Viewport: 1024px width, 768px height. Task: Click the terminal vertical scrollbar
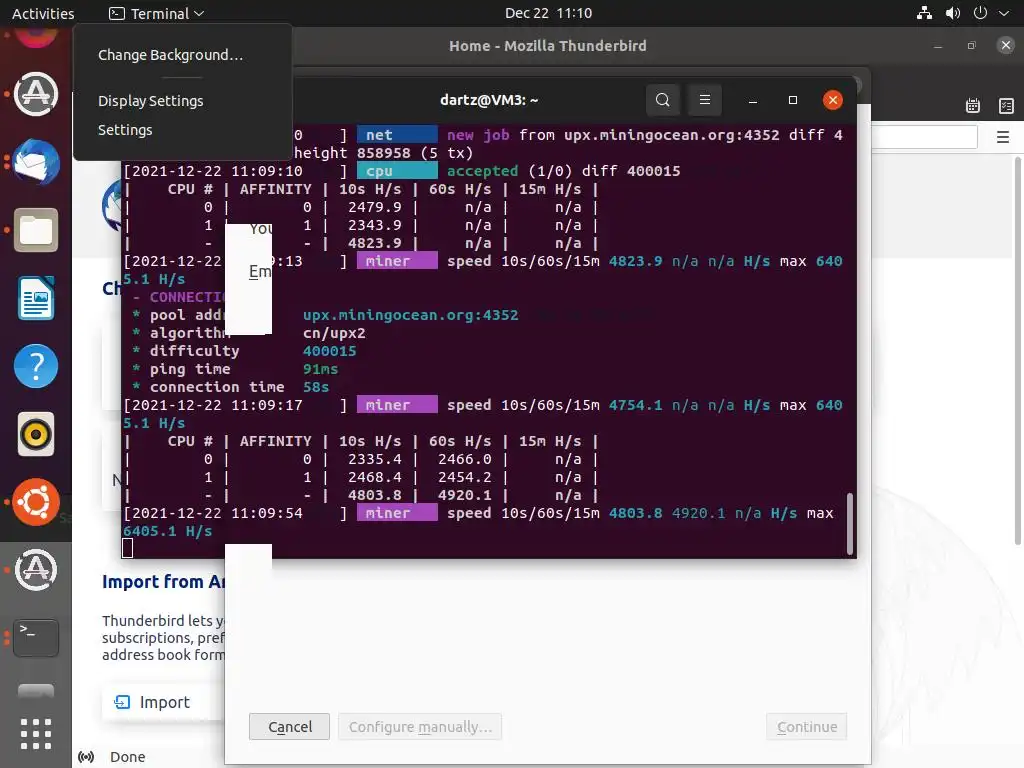pyautogui.click(x=850, y=523)
